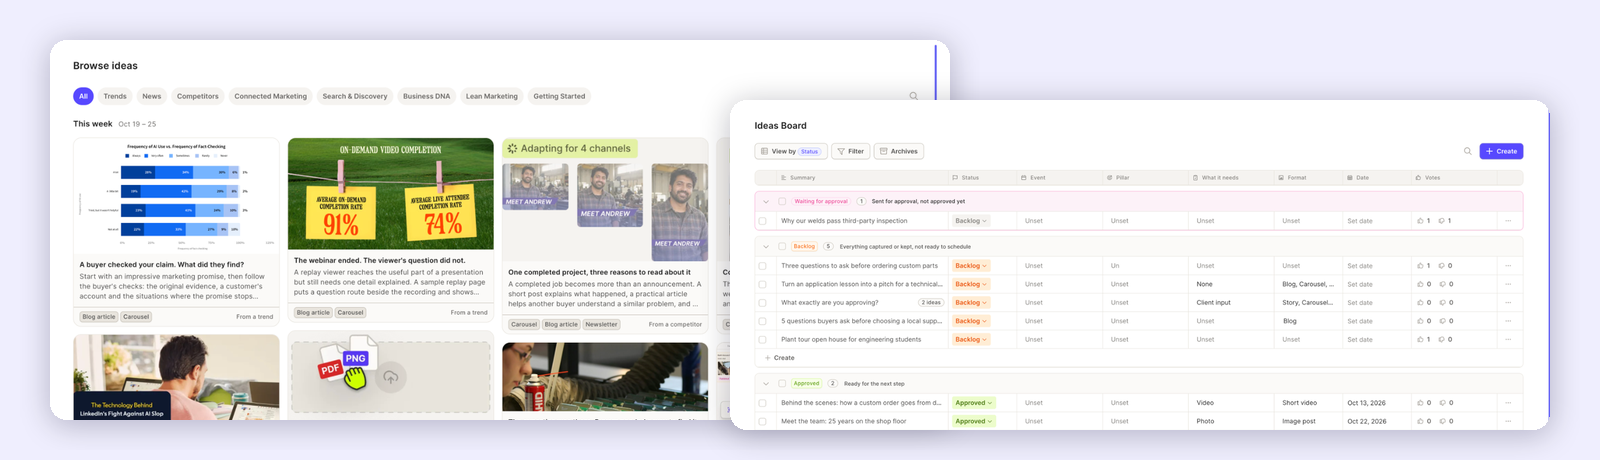Image resolution: width=1600 pixels, height=460 pixels.
Task: Click the '2 ideas' badge
Action: (x=931, y=302)
